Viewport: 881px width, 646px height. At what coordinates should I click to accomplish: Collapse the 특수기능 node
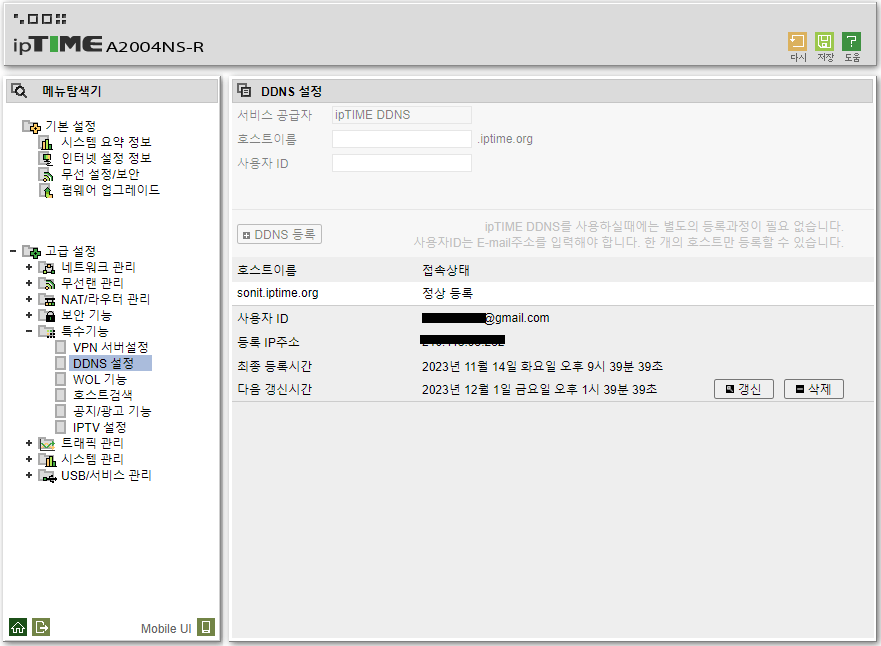pyautogui.click(x=29, y=331)
